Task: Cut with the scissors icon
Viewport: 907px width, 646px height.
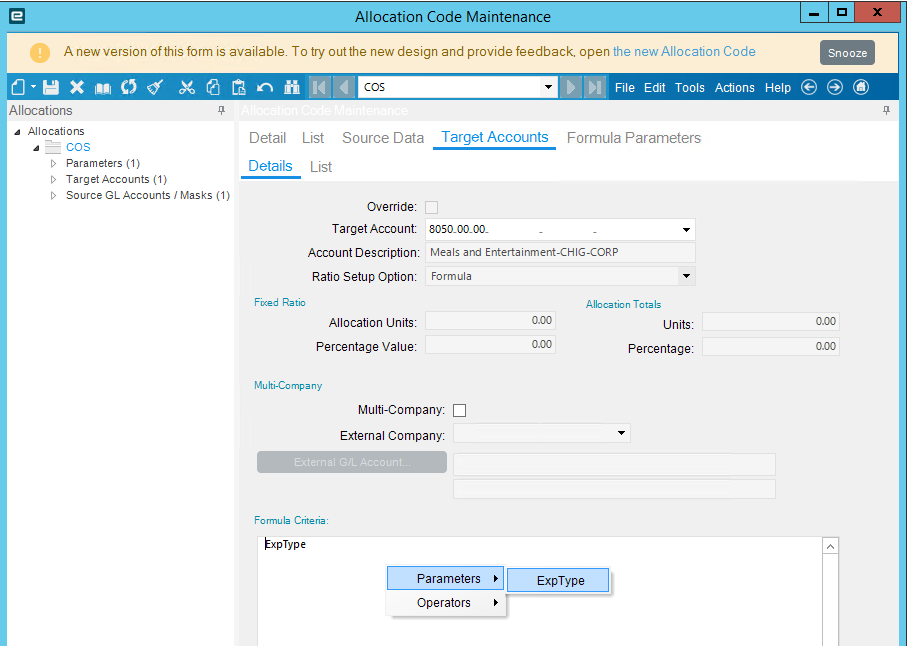Action: 186,87
